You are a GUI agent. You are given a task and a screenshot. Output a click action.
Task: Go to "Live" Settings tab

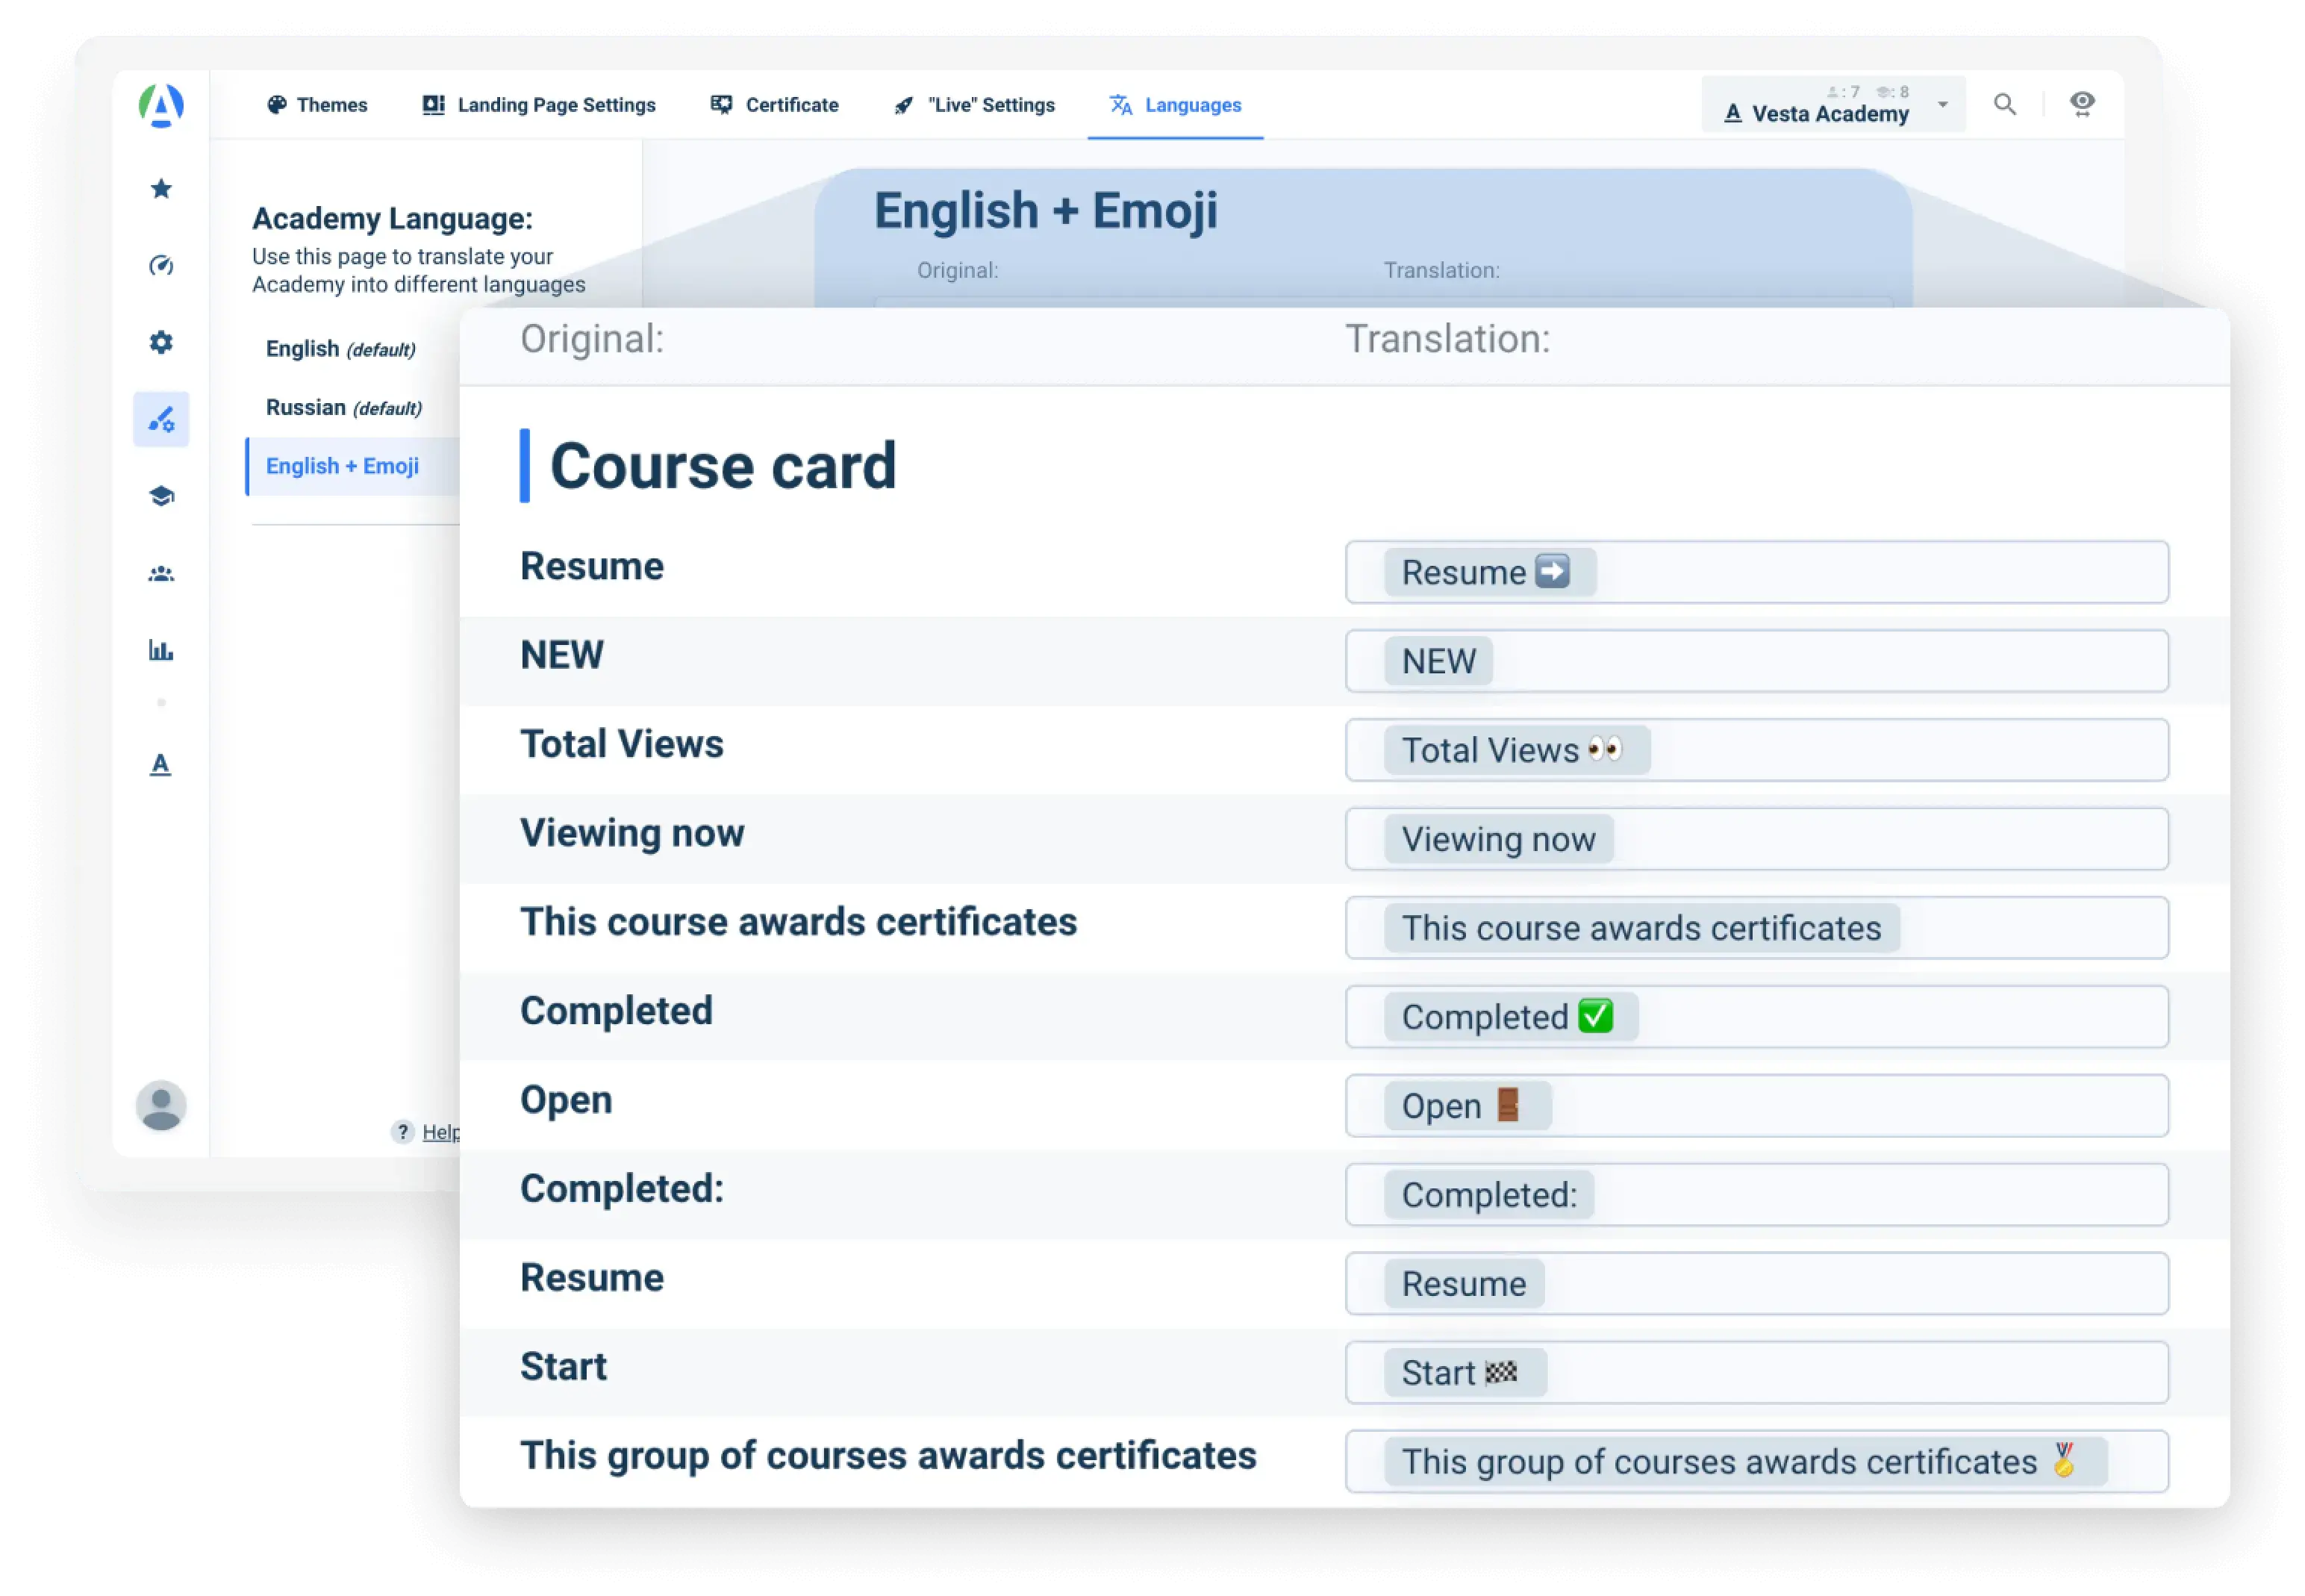(974, 105)
